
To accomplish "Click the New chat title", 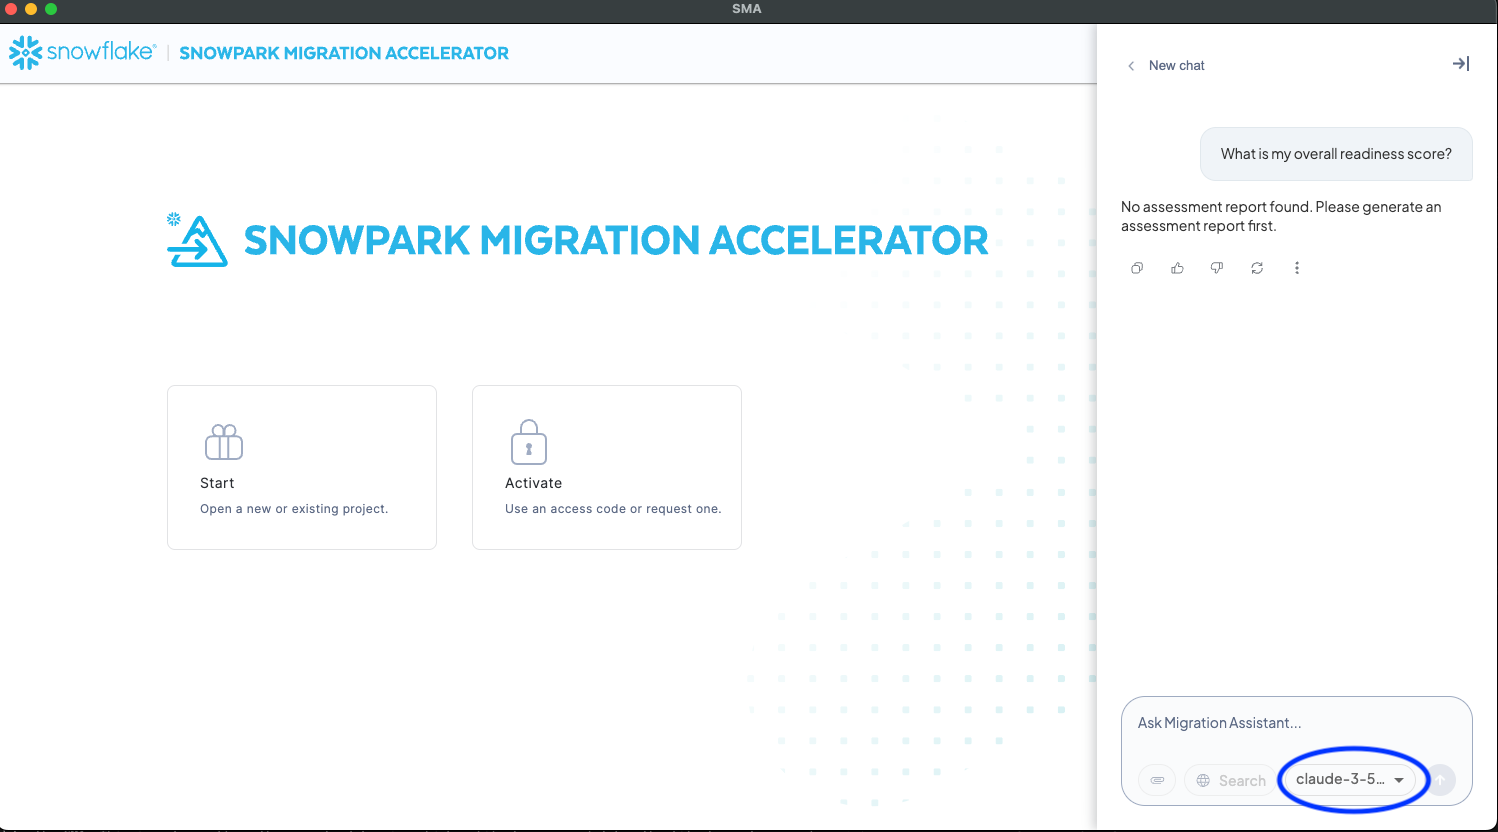I will pos(1177,66).
